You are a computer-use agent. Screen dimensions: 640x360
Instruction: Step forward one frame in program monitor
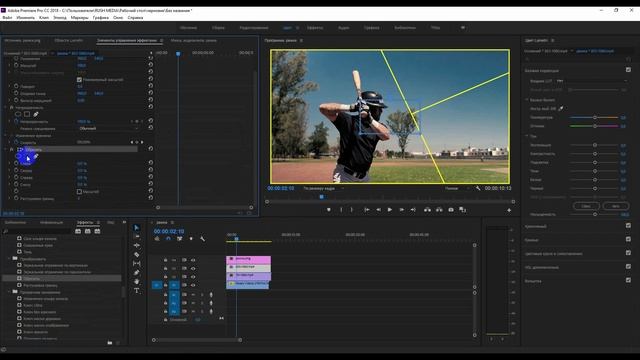[x=402, y=209]
